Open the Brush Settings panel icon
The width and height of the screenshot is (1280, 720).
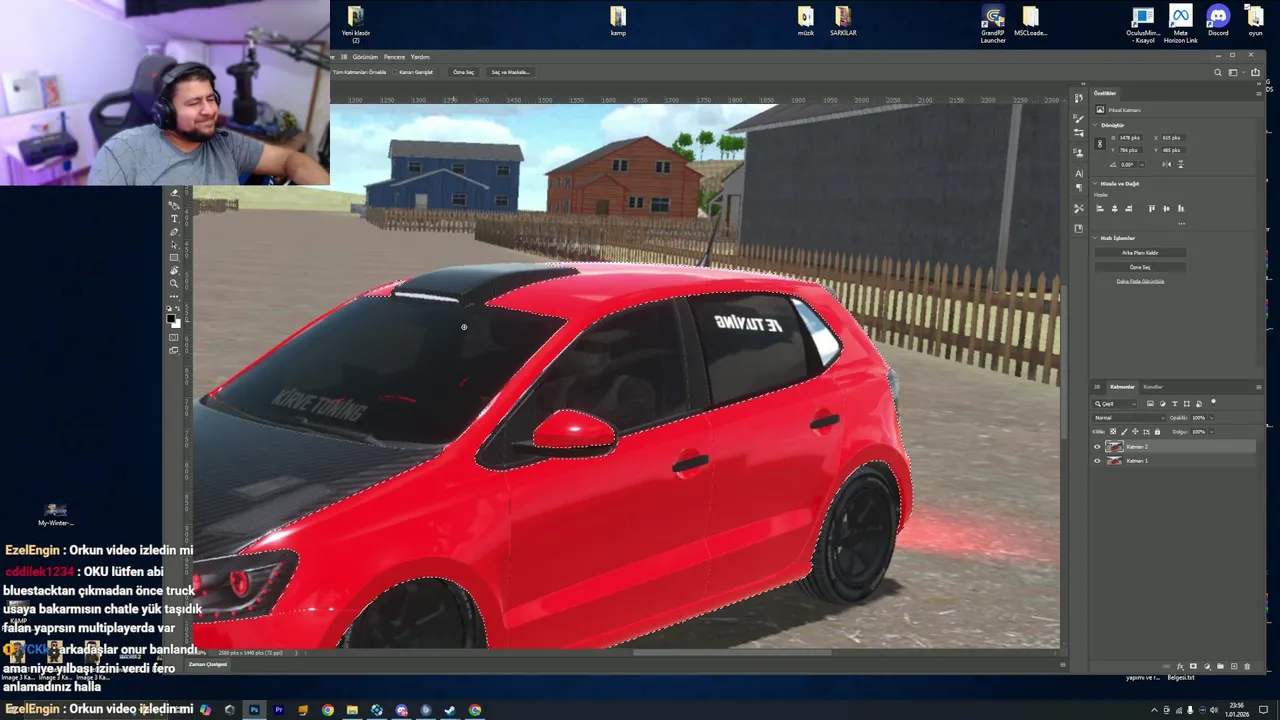[x=1079, y=119]
